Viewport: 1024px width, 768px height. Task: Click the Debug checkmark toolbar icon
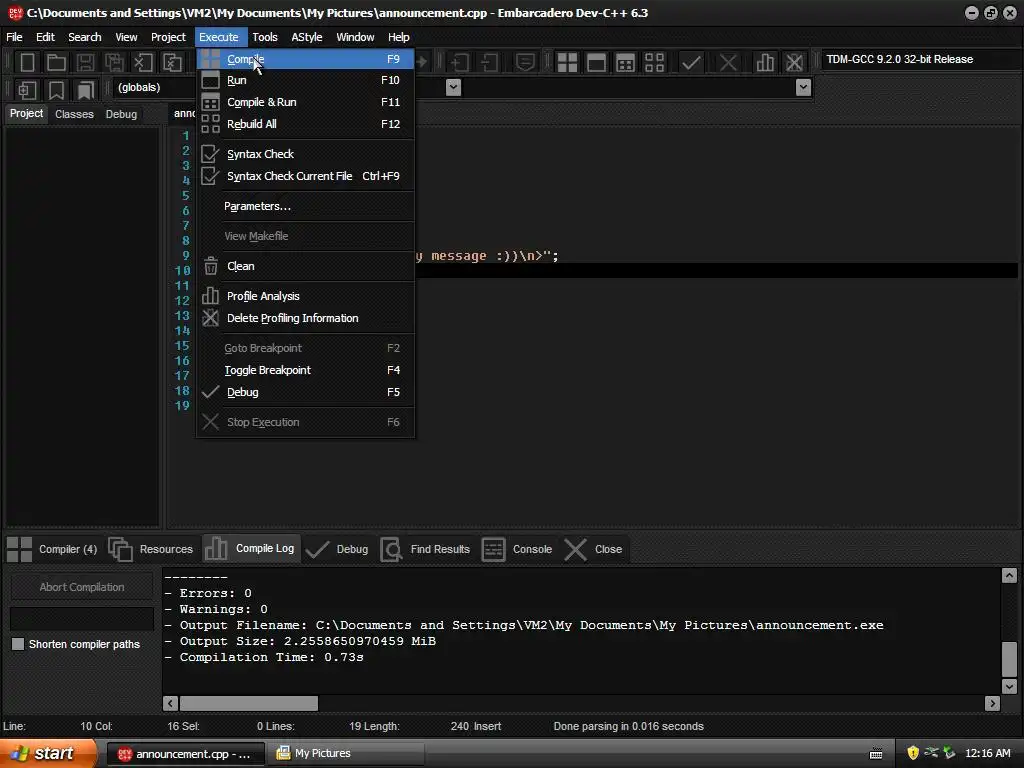click(x=691, y=63)
